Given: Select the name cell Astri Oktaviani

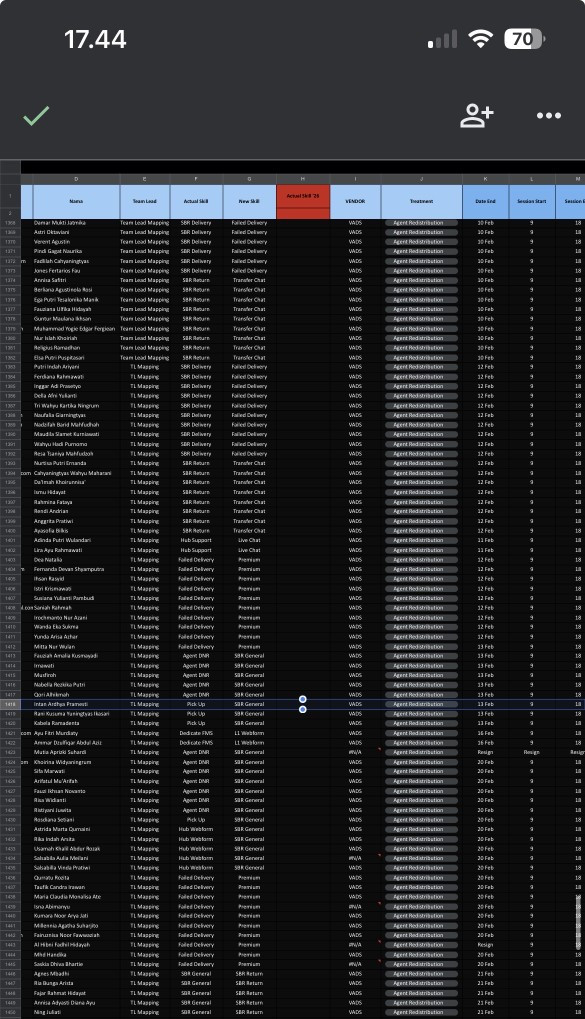Looking at the screenshot, I should [x=76, y=232].
